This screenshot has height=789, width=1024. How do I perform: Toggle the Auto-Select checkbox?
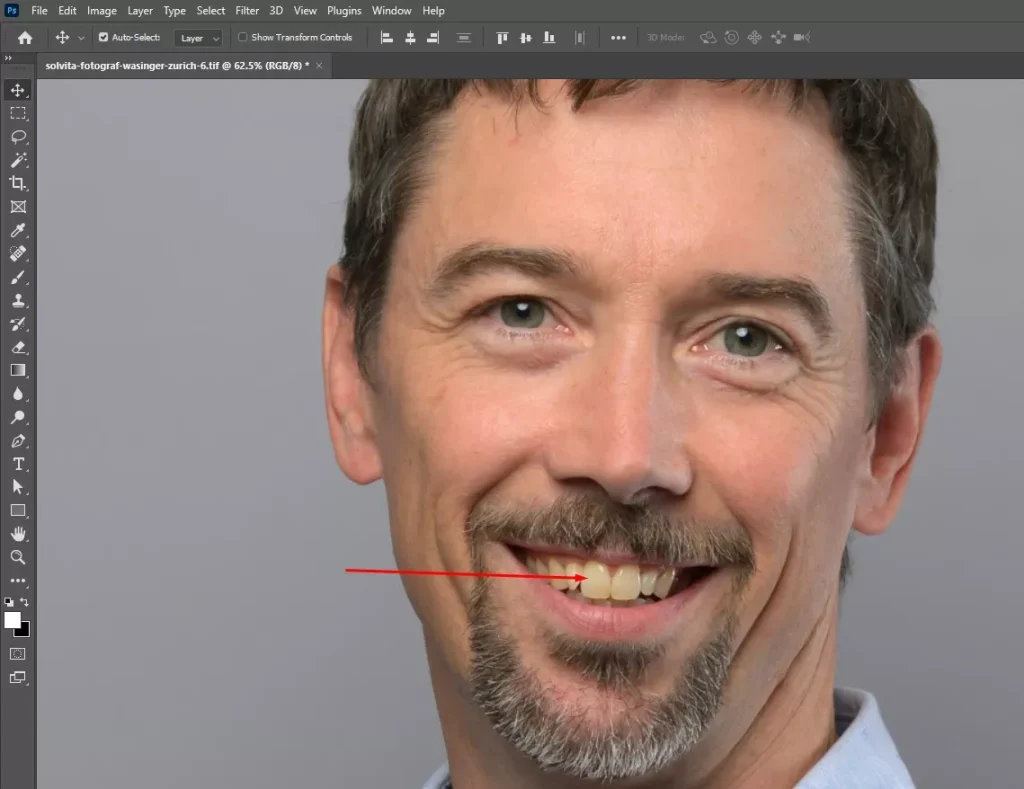[x=104, y=36]
